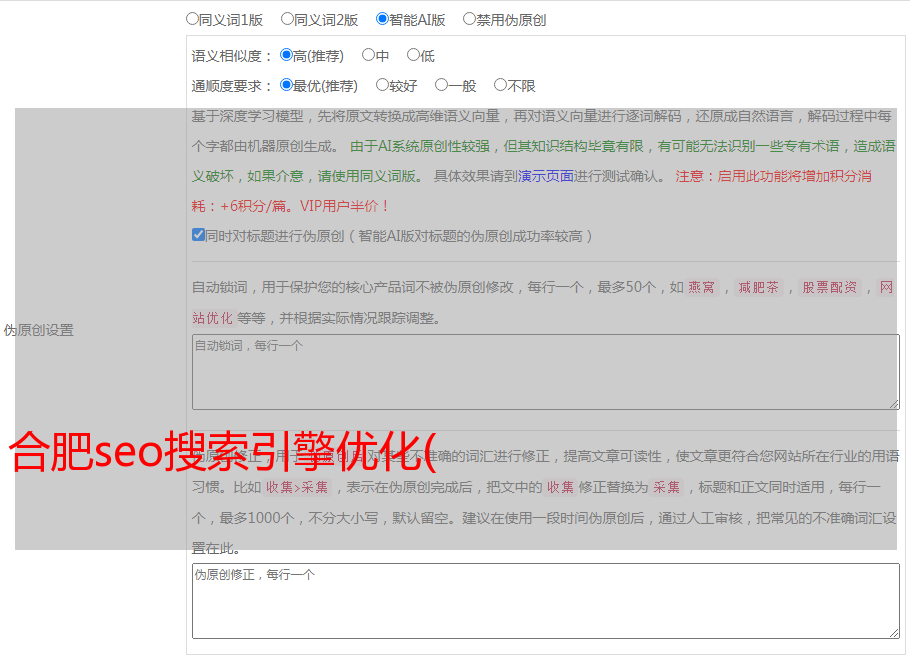This screenshot has height=658, width=911.
Task: Select the 同义词2版 radio option
Action: pos(287,19)
